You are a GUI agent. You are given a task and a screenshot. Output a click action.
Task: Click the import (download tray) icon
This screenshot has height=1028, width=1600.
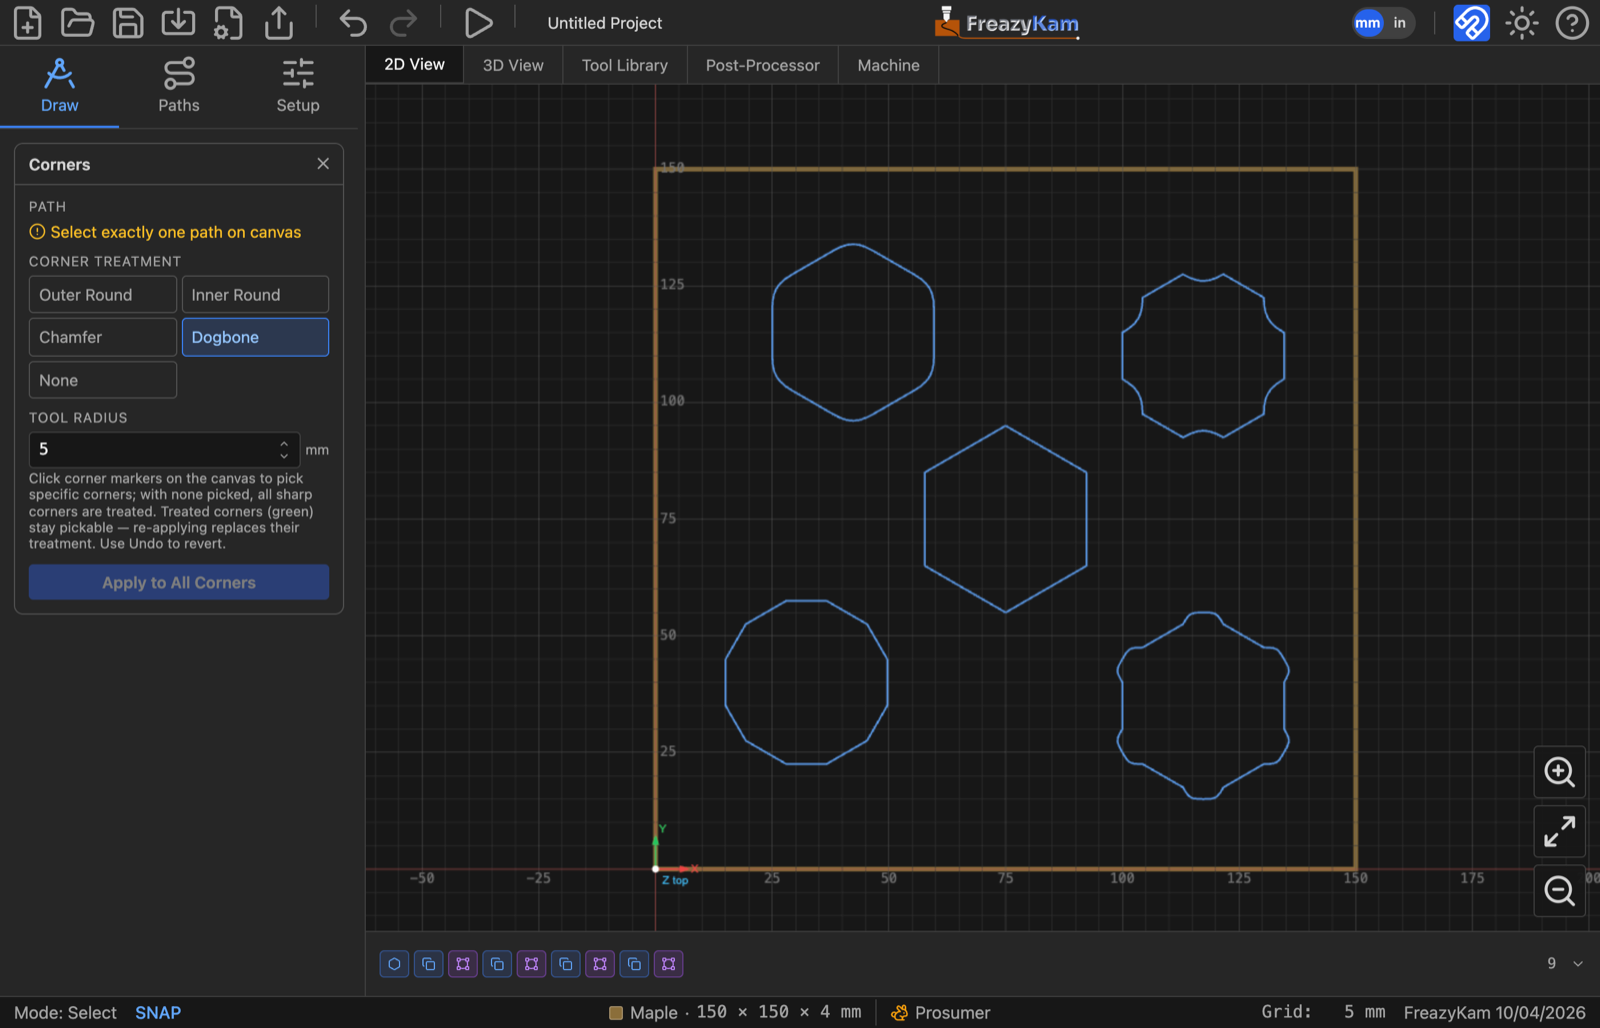coord(178,22)
